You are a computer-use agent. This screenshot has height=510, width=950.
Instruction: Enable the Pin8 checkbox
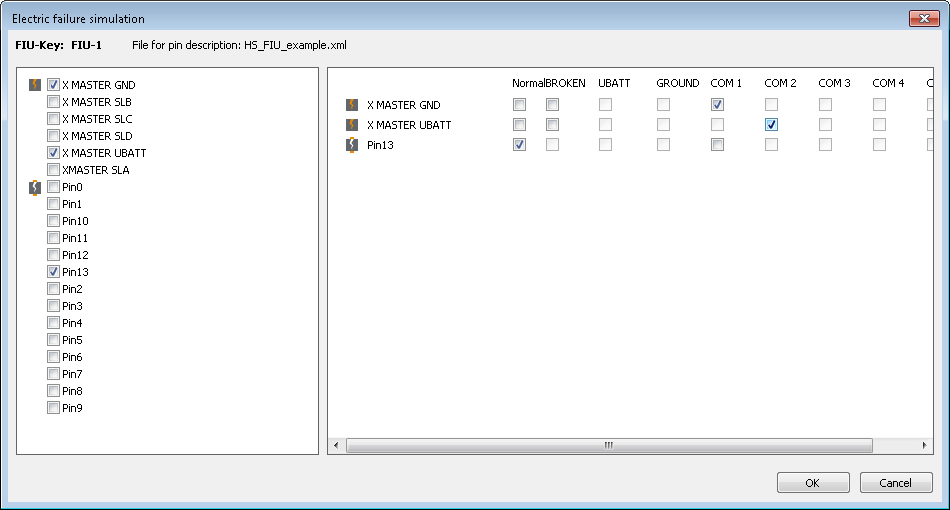[53, 390]
